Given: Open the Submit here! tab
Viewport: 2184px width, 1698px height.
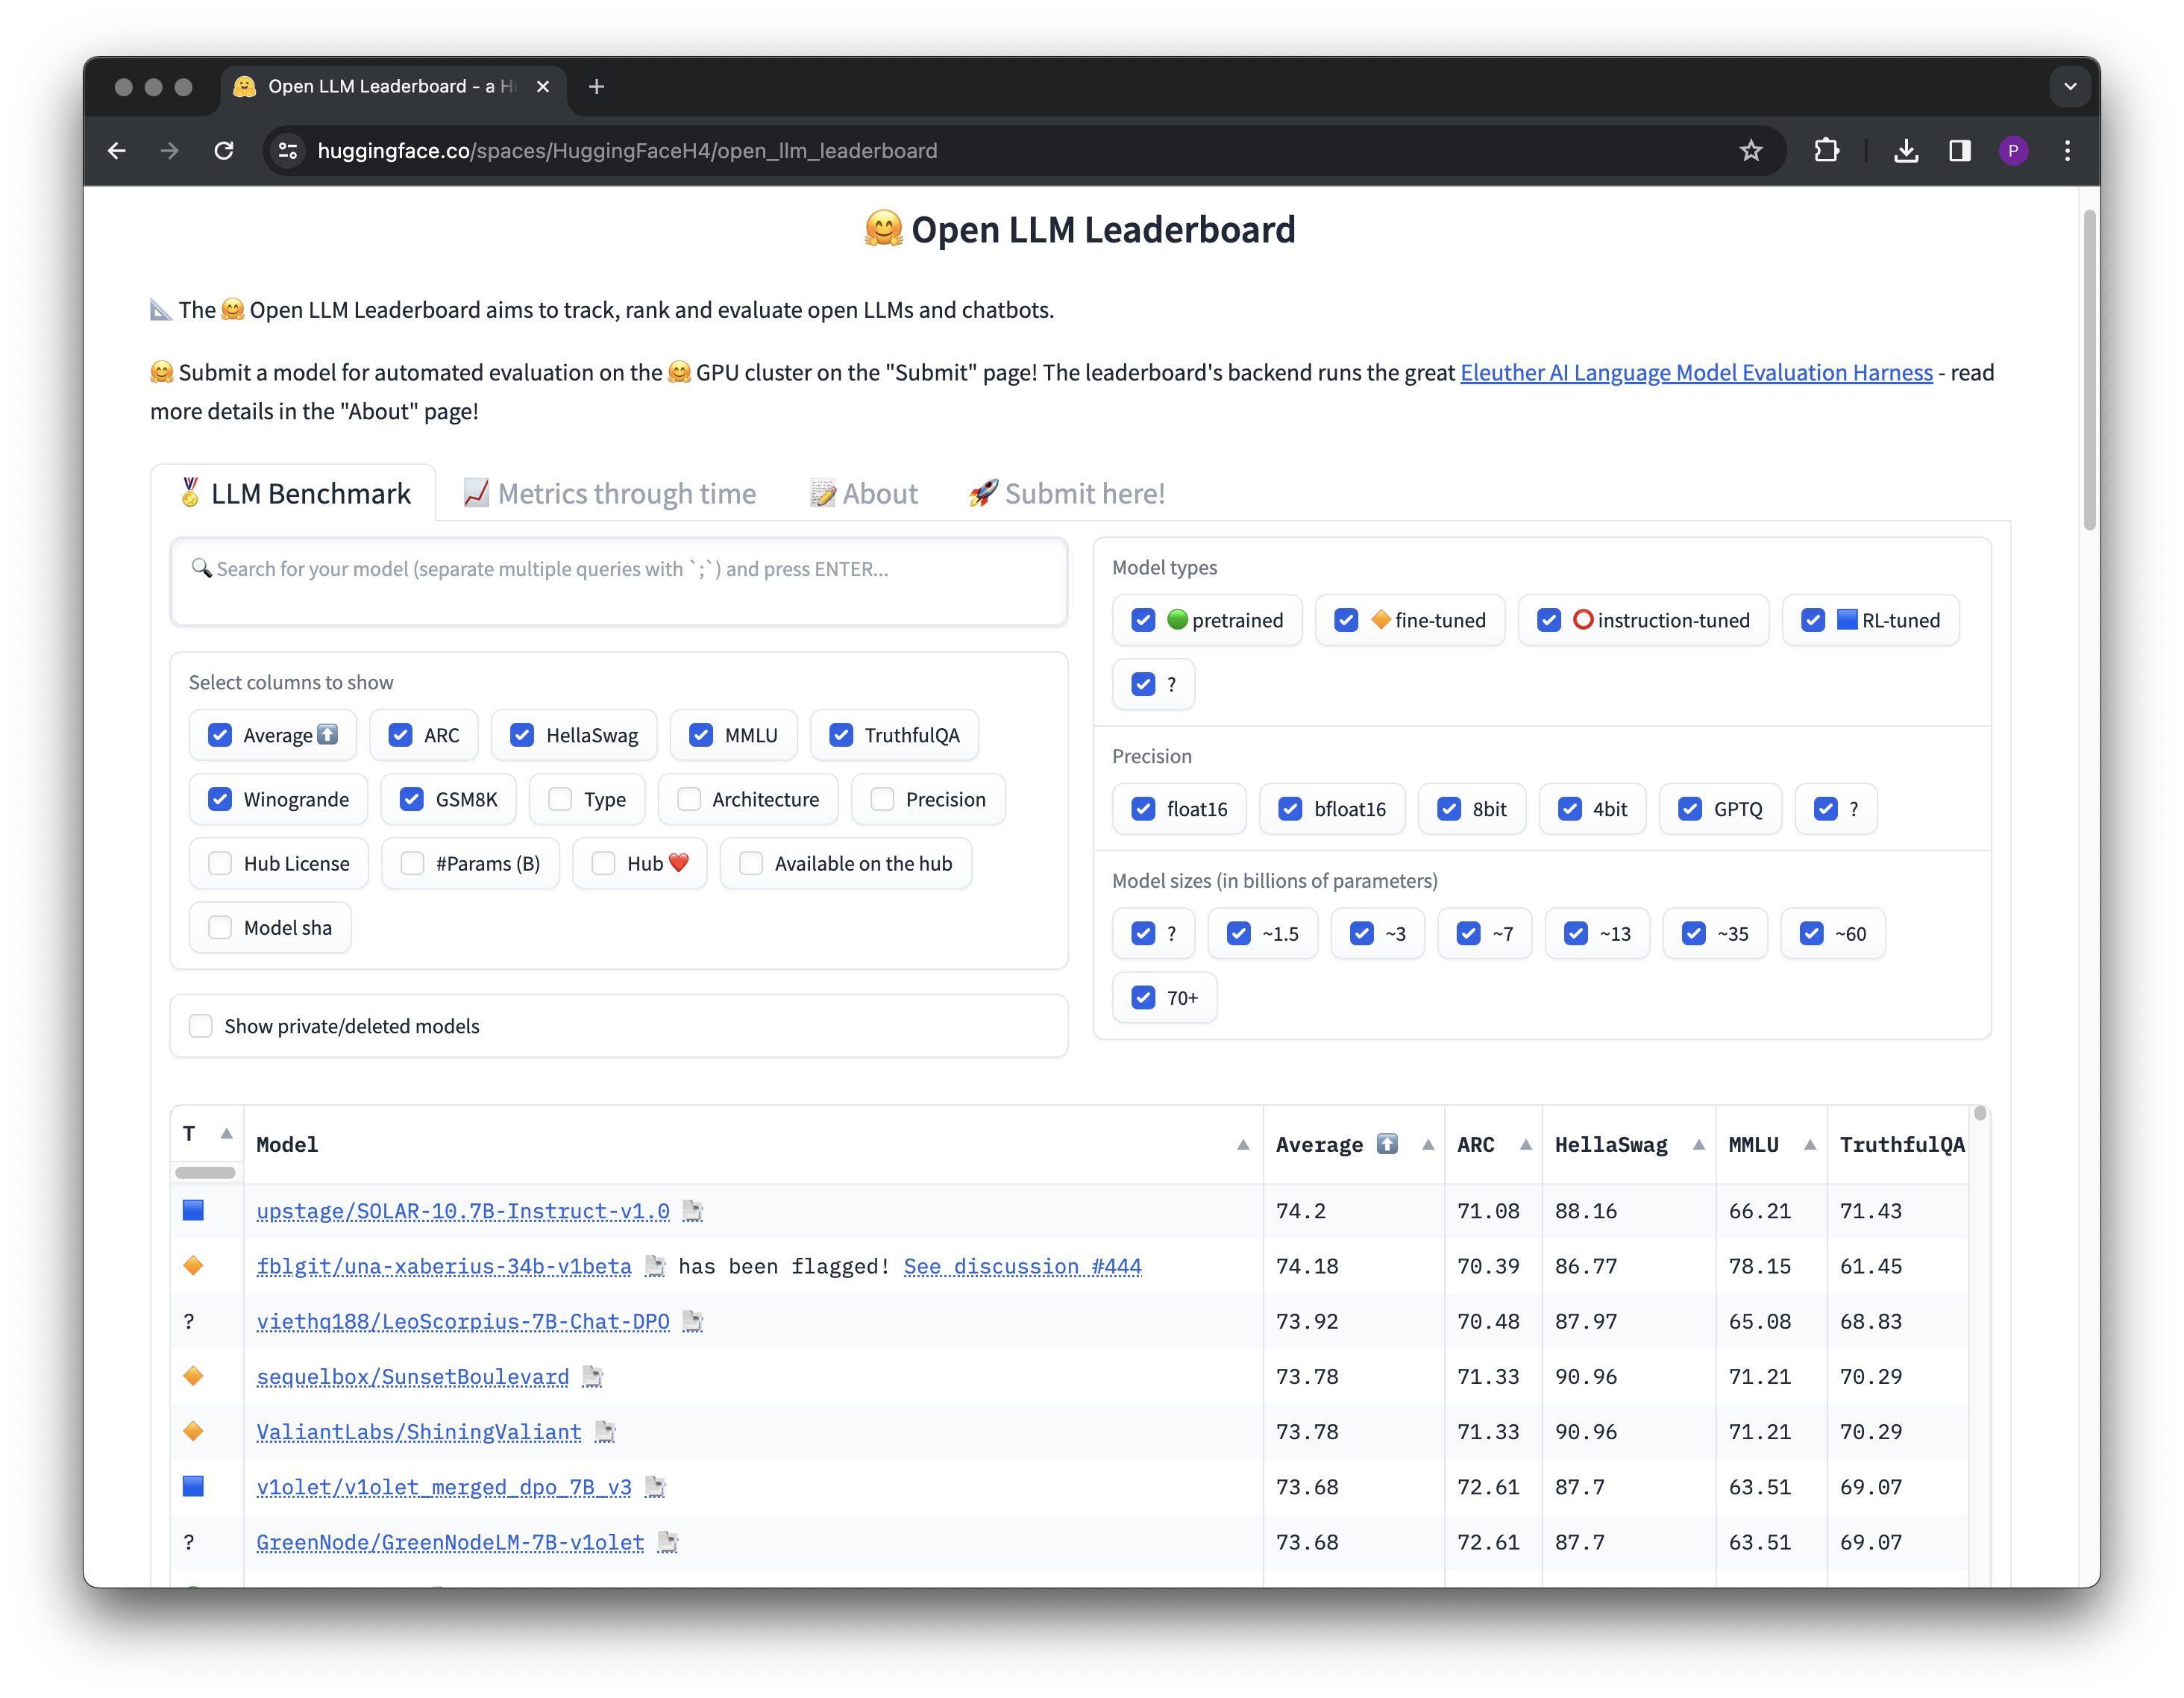Looking at the screenshot, I should 1066,494.
